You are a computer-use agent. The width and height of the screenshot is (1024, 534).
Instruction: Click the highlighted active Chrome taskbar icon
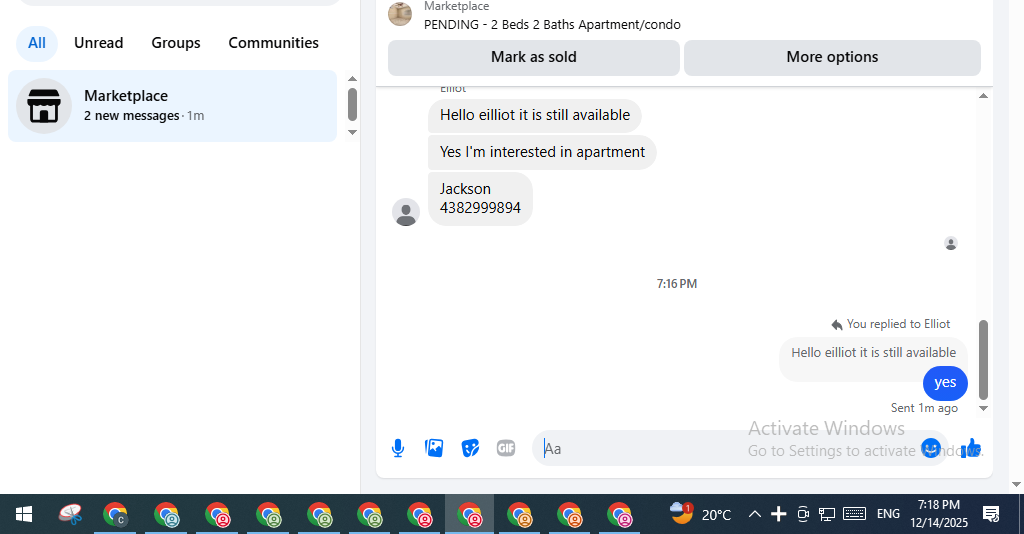pyautogui.click(x=470, y=514)
